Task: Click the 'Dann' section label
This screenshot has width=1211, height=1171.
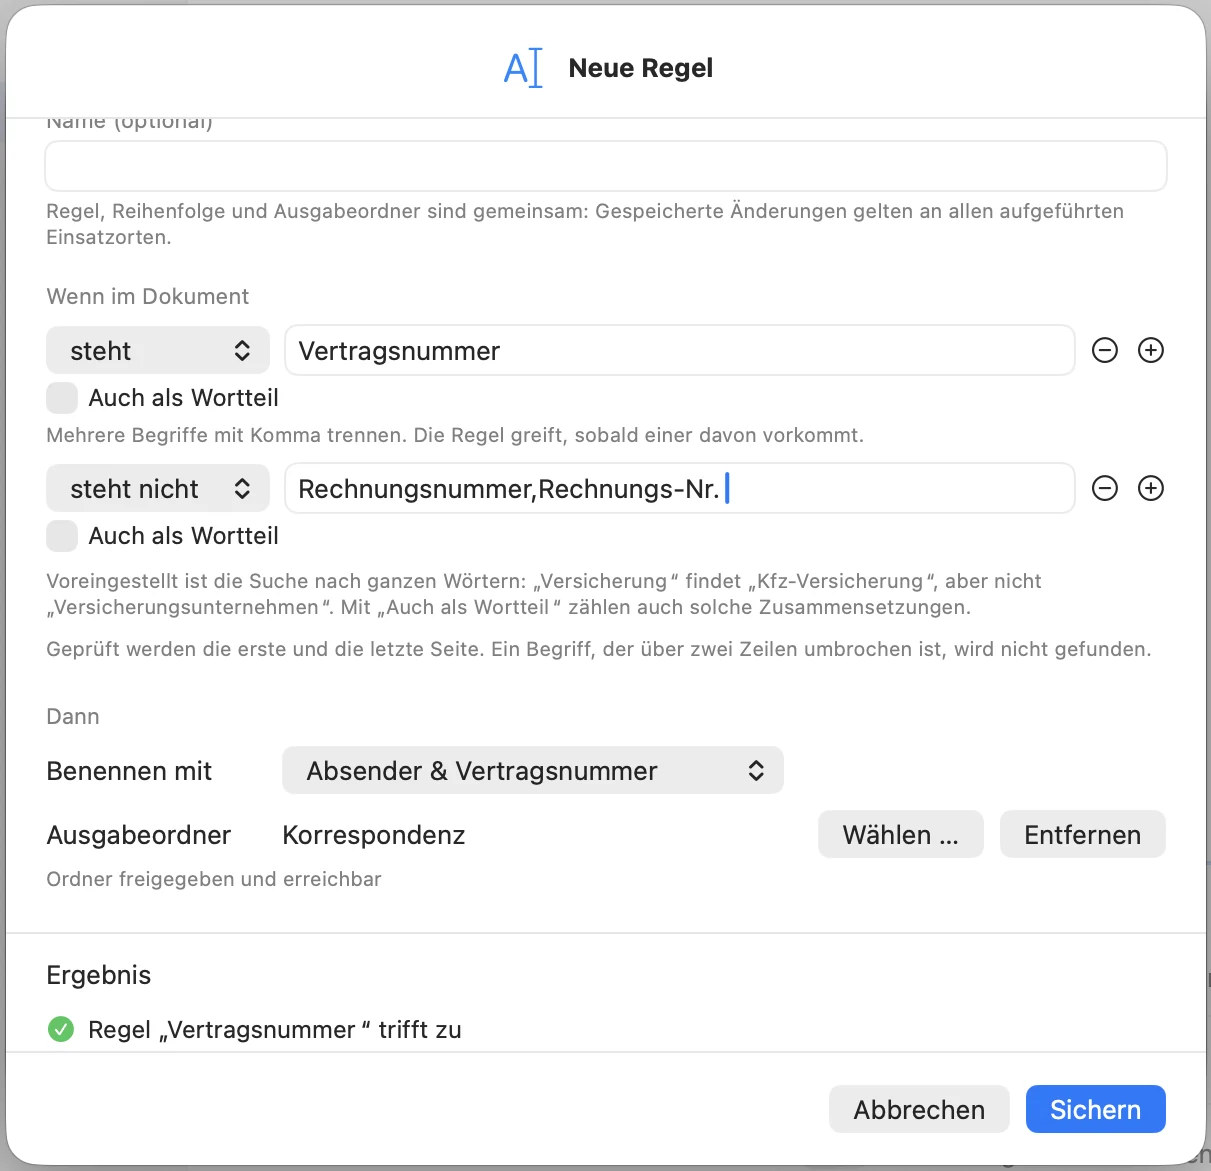Action: pyautogui.click(x=73, y=717)
